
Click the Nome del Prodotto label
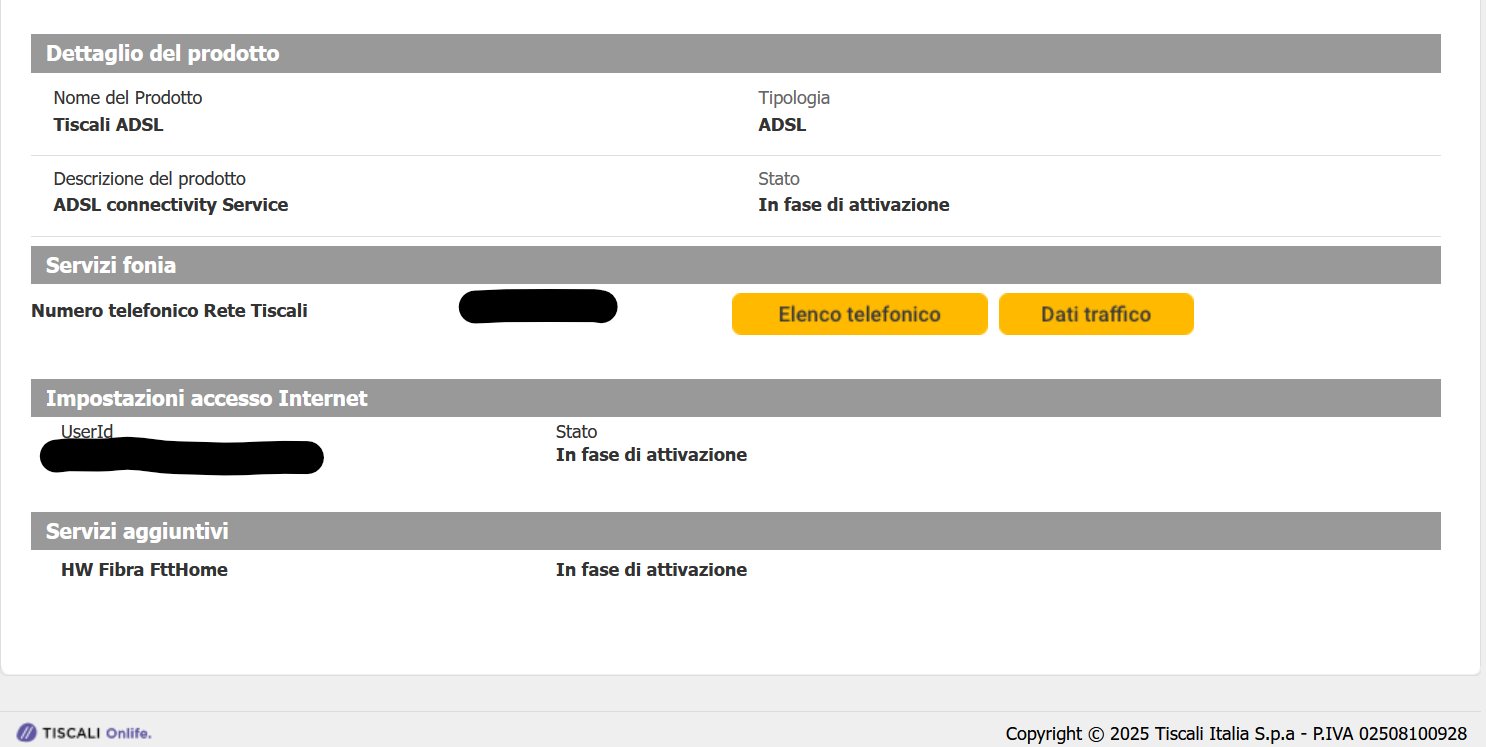tap(128, 98)
